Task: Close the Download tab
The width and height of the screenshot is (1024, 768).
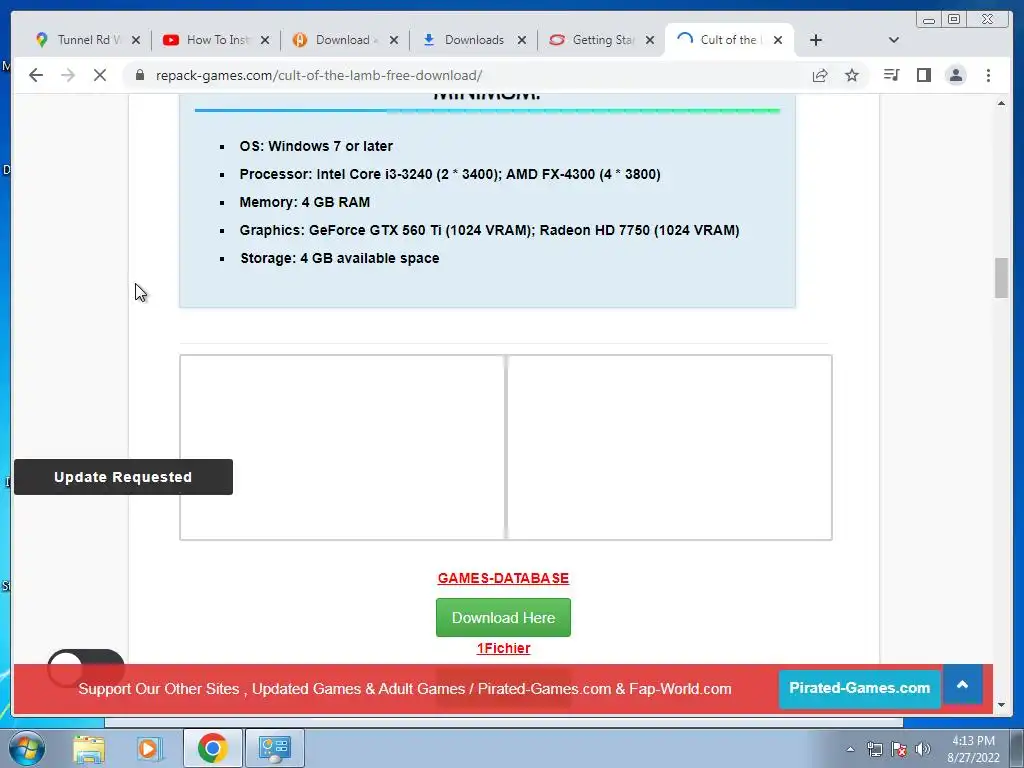Action: coord(394,40)
